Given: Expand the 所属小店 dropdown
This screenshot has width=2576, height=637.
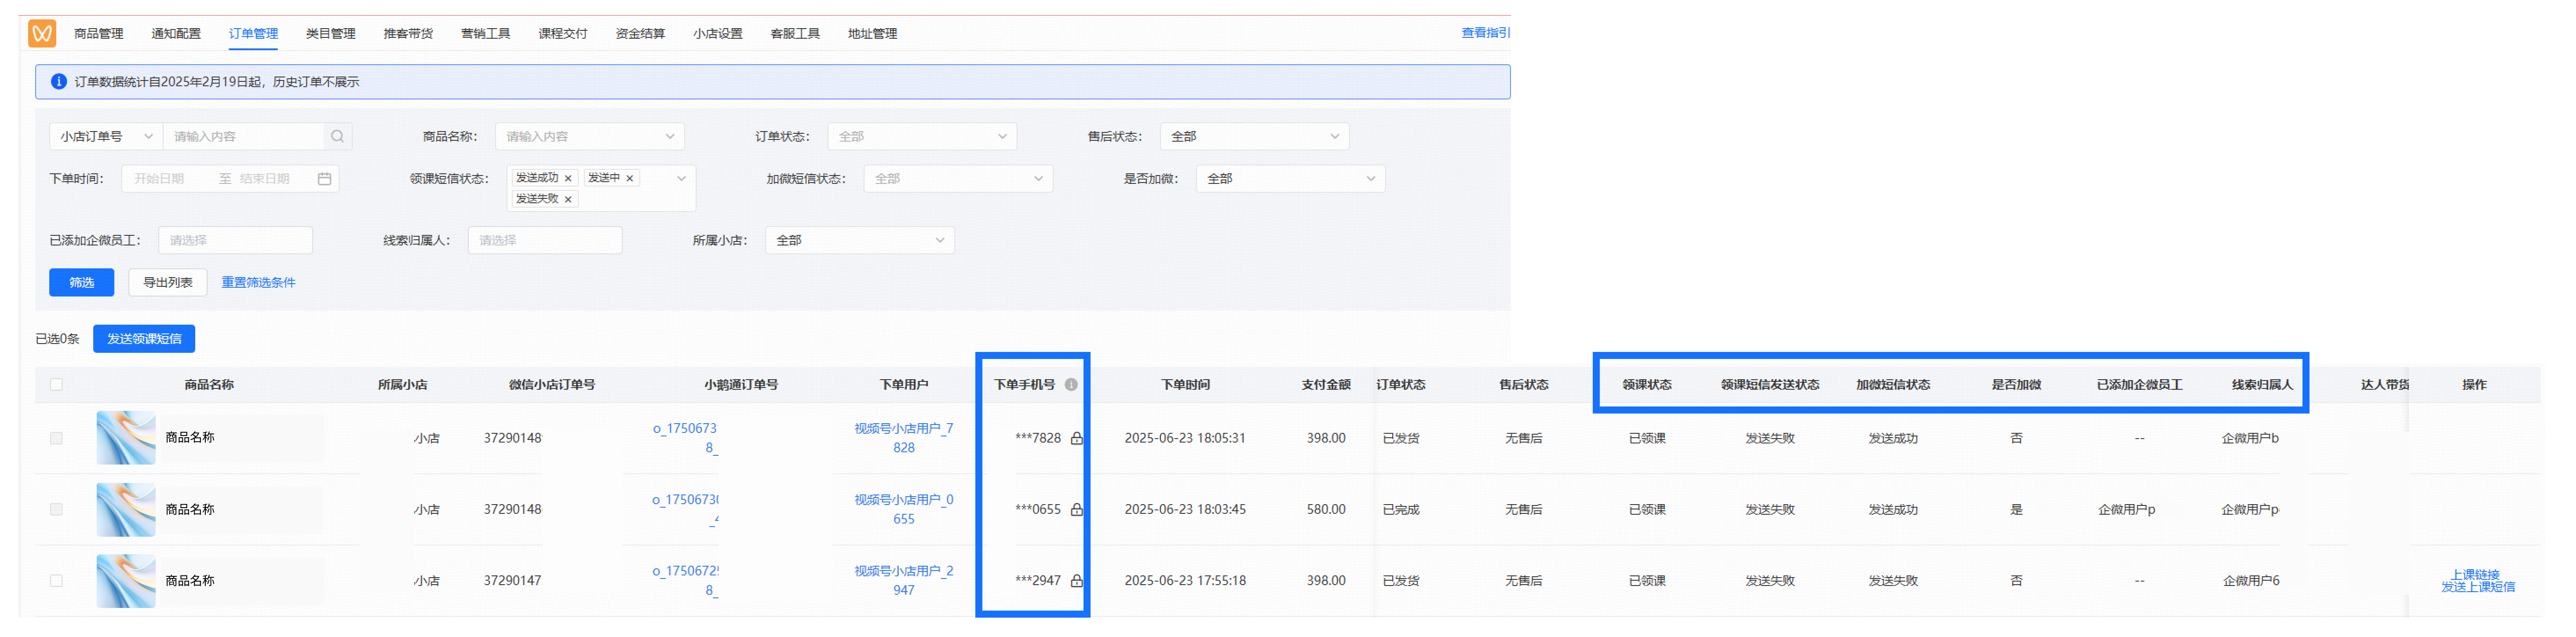Looking at the screenshot, I should pos(859,240).
